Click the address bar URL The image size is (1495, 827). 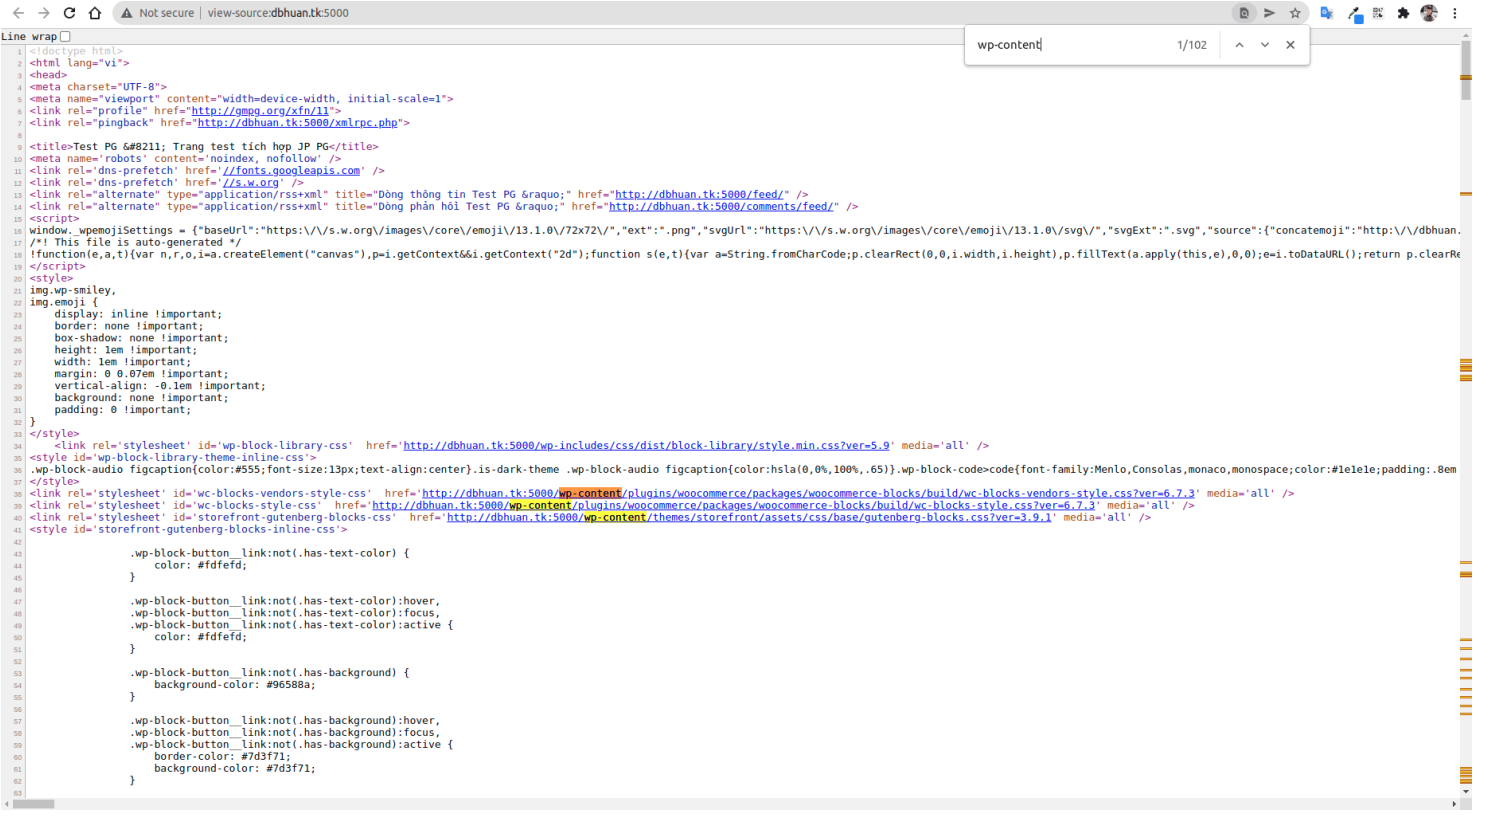[278, 13]
